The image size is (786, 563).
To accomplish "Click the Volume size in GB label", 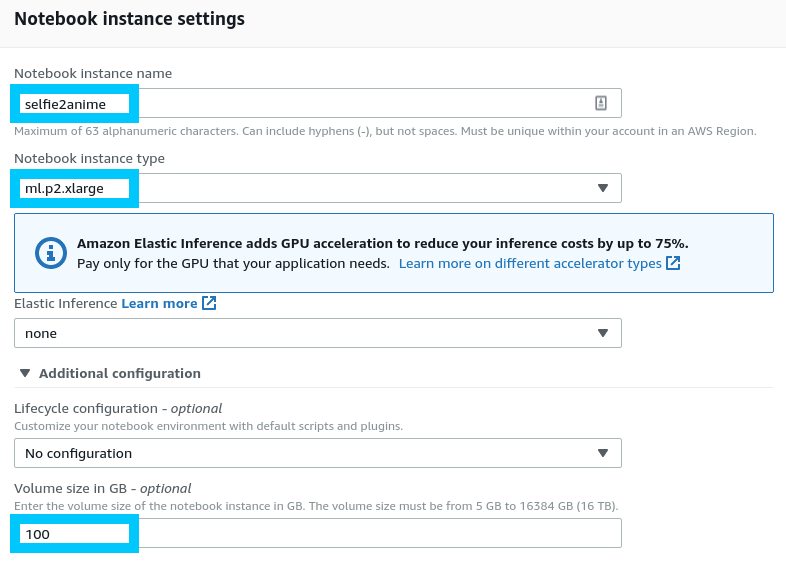I will coord(102,488).
